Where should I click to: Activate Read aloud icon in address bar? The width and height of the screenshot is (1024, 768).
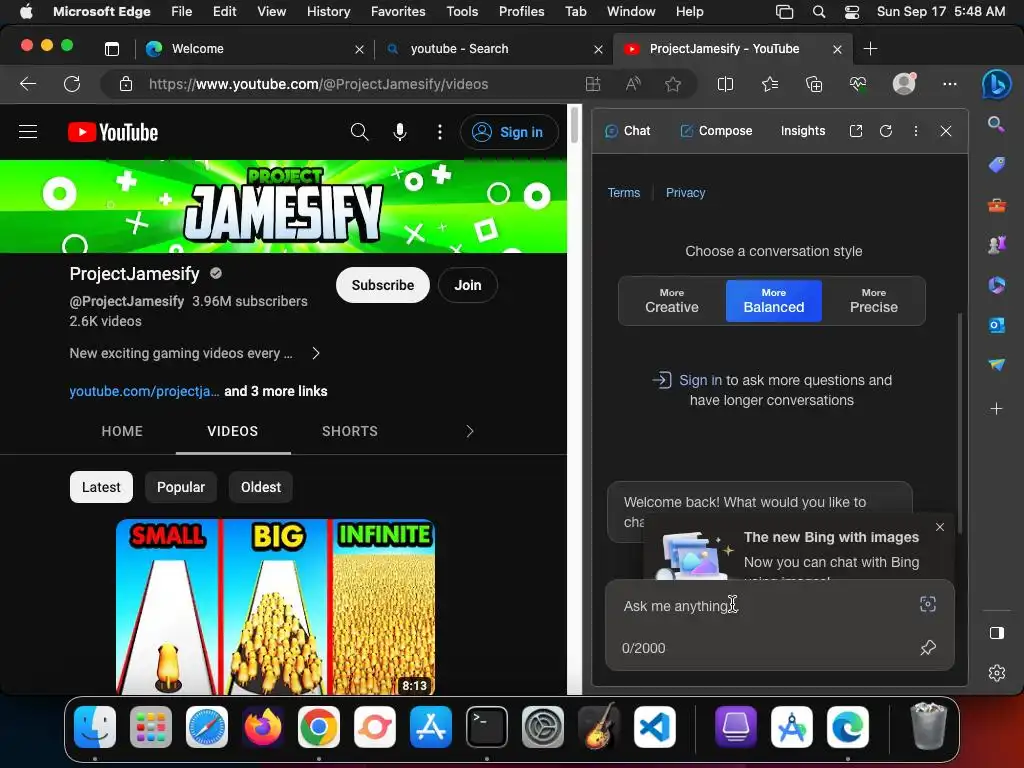[633, 84]
